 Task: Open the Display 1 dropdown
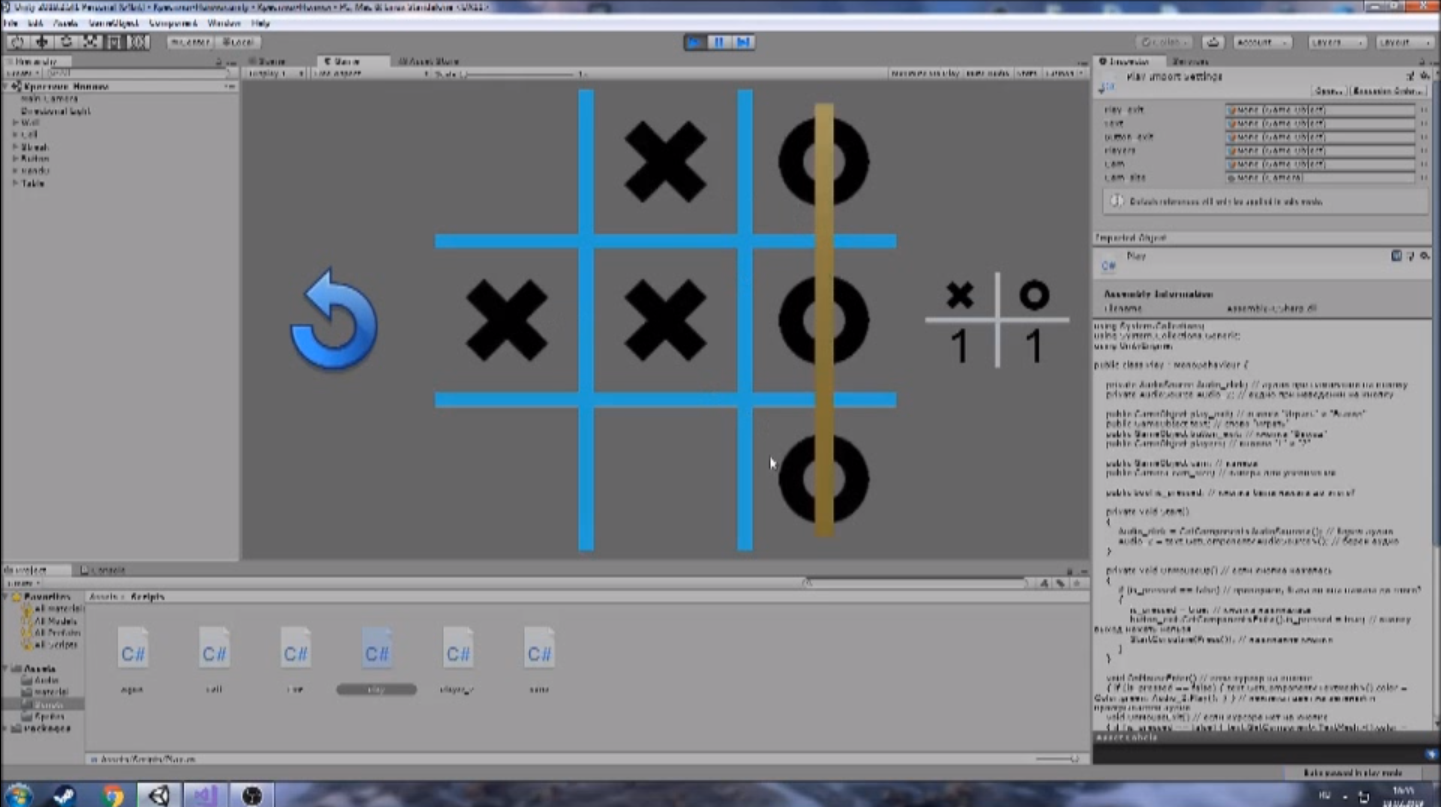(x=275, y=74)
